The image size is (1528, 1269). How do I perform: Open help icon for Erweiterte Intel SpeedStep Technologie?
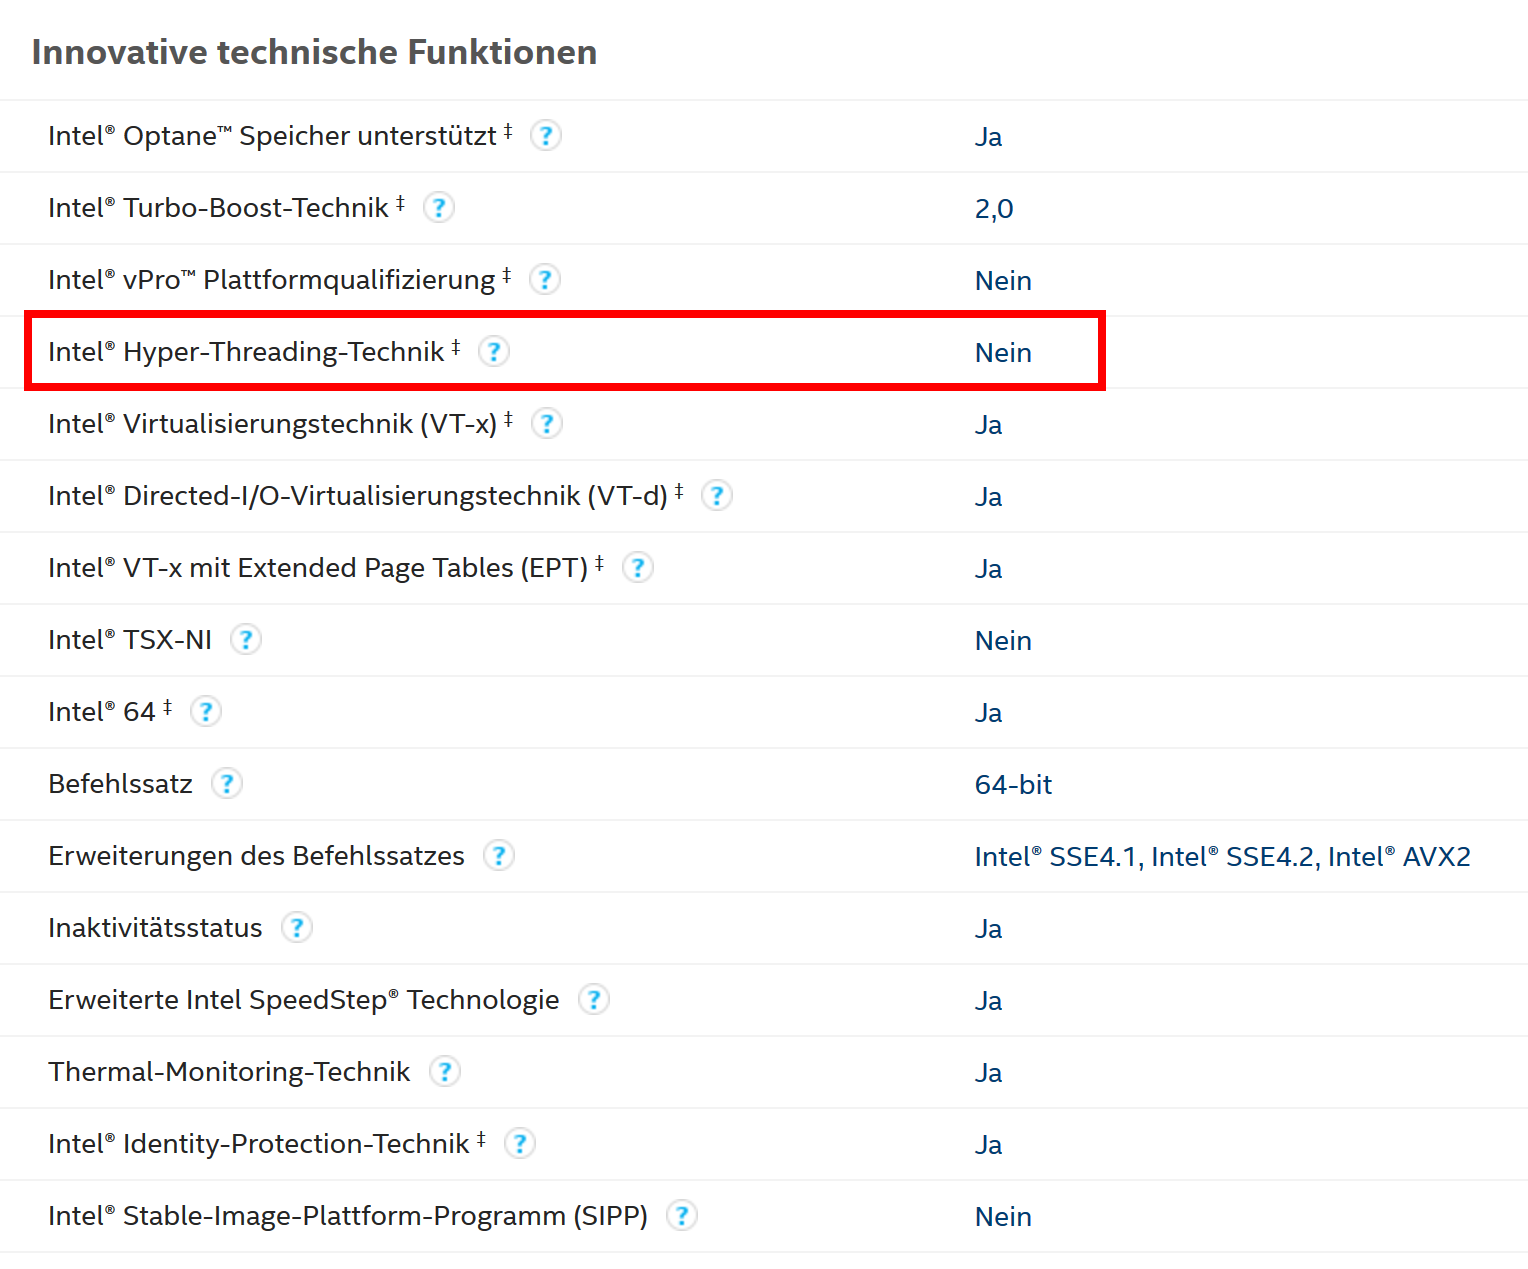point(593,999)
